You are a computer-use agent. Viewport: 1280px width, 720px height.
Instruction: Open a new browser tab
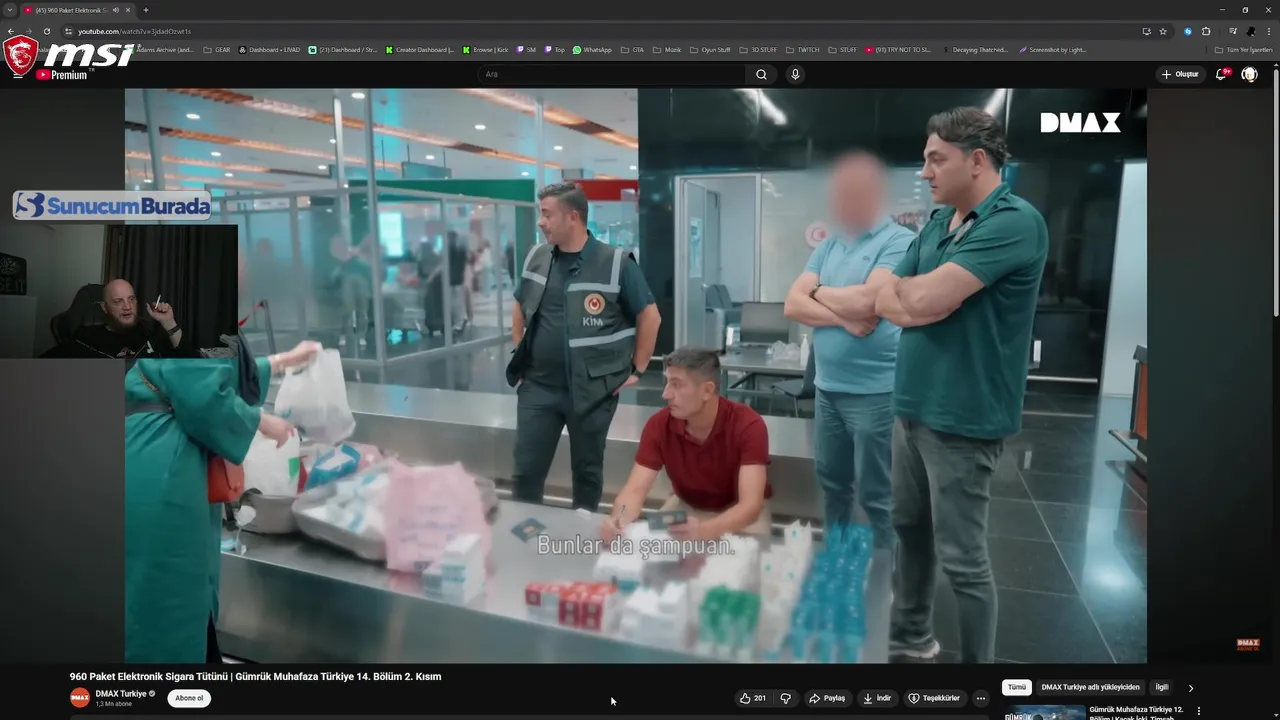tap(146, 10)
